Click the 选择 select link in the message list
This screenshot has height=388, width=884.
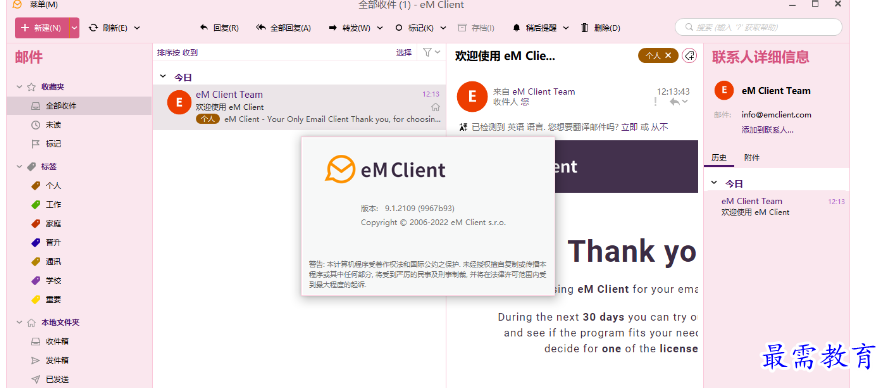click(404, 52)
